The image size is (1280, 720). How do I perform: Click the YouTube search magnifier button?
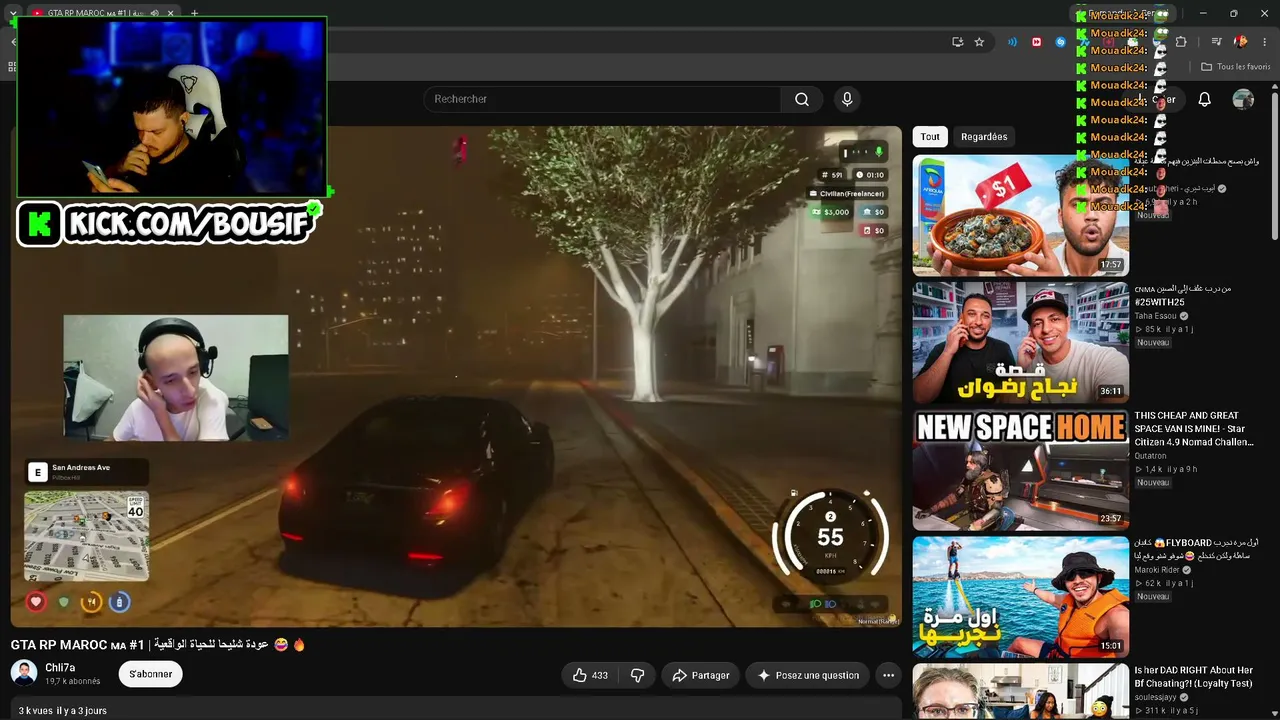(x=802, y=99)
